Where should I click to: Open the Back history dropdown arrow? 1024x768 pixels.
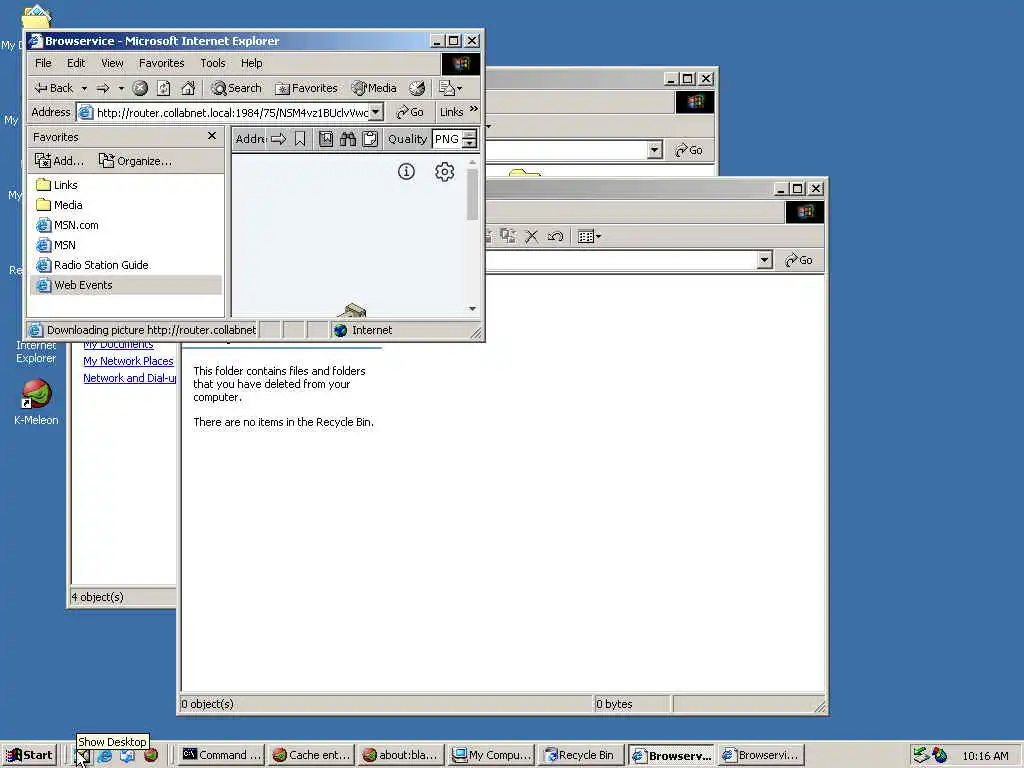pyautogui.click(x=84, y=88)
